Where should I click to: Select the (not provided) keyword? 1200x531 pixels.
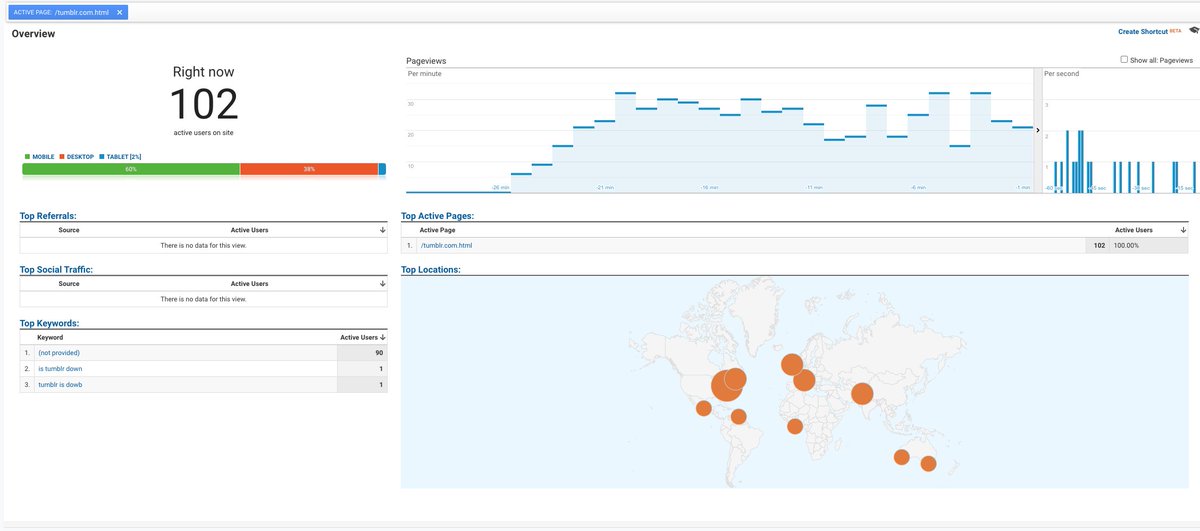59,353
